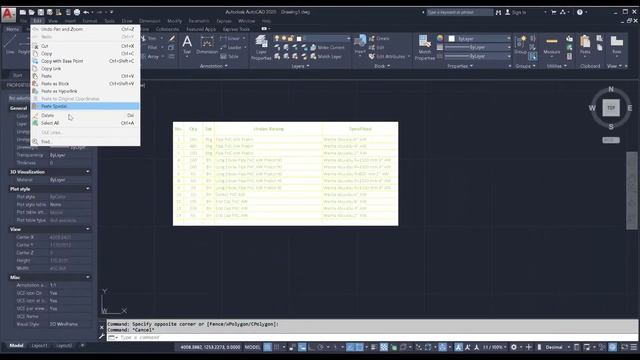Expand the Layers panel flyout
This screenshot has width=640, height=360.
[x=300, y=66]
